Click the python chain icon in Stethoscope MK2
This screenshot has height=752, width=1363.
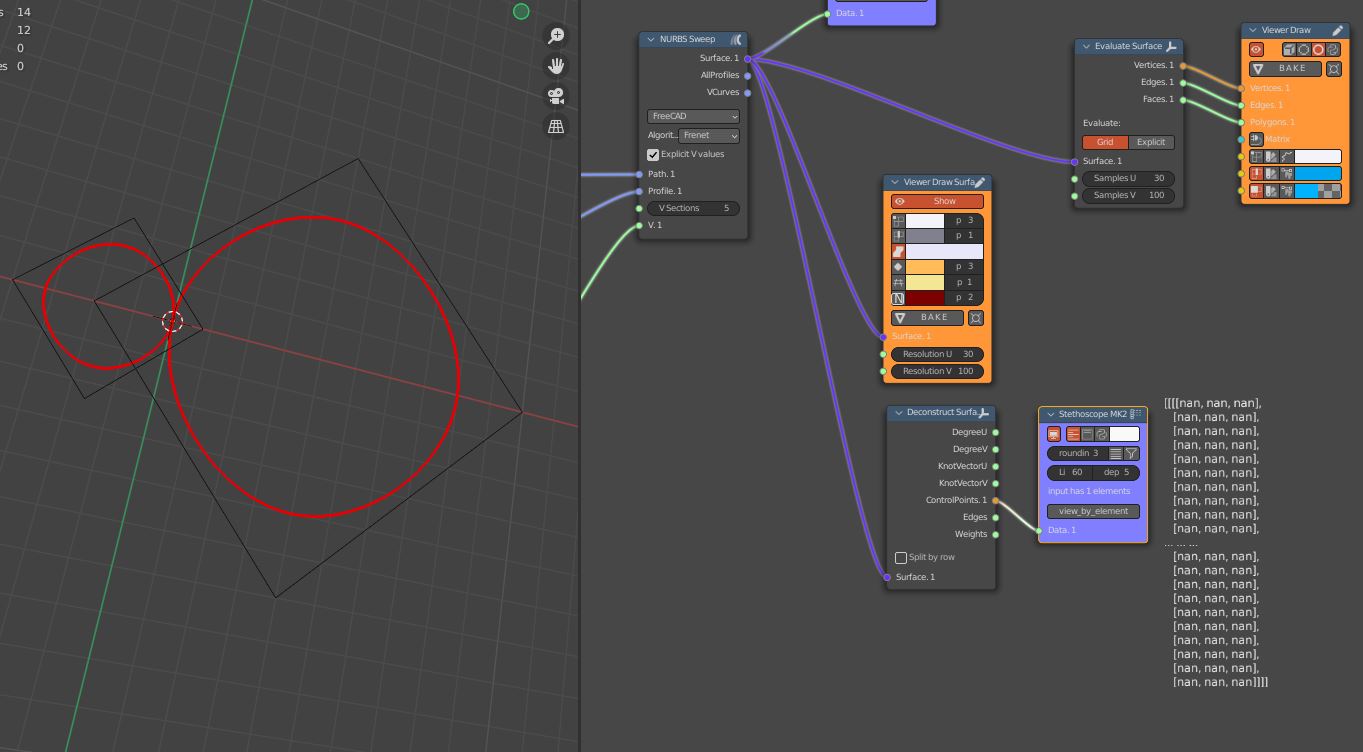[x=1101, y=434]
